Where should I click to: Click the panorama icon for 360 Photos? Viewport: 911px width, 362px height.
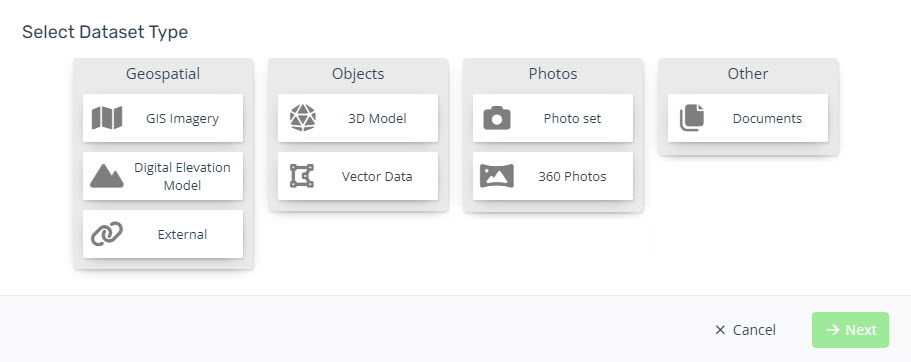coord(497,176)
